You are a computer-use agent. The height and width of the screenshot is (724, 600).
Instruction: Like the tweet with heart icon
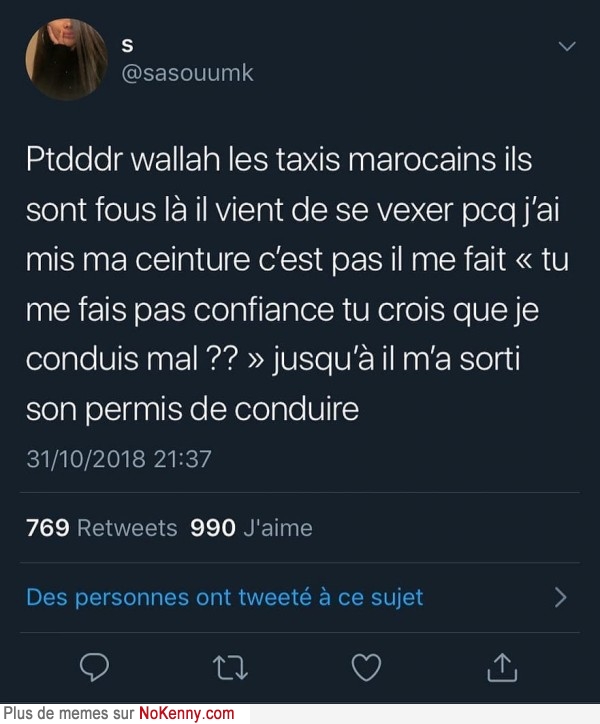(x=366, y=667)
